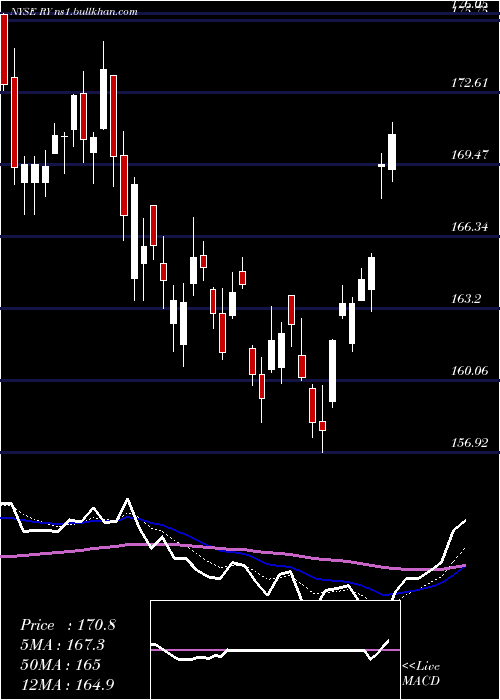
Task: Select the 169.47 price axis label
Action: point(469,154)
